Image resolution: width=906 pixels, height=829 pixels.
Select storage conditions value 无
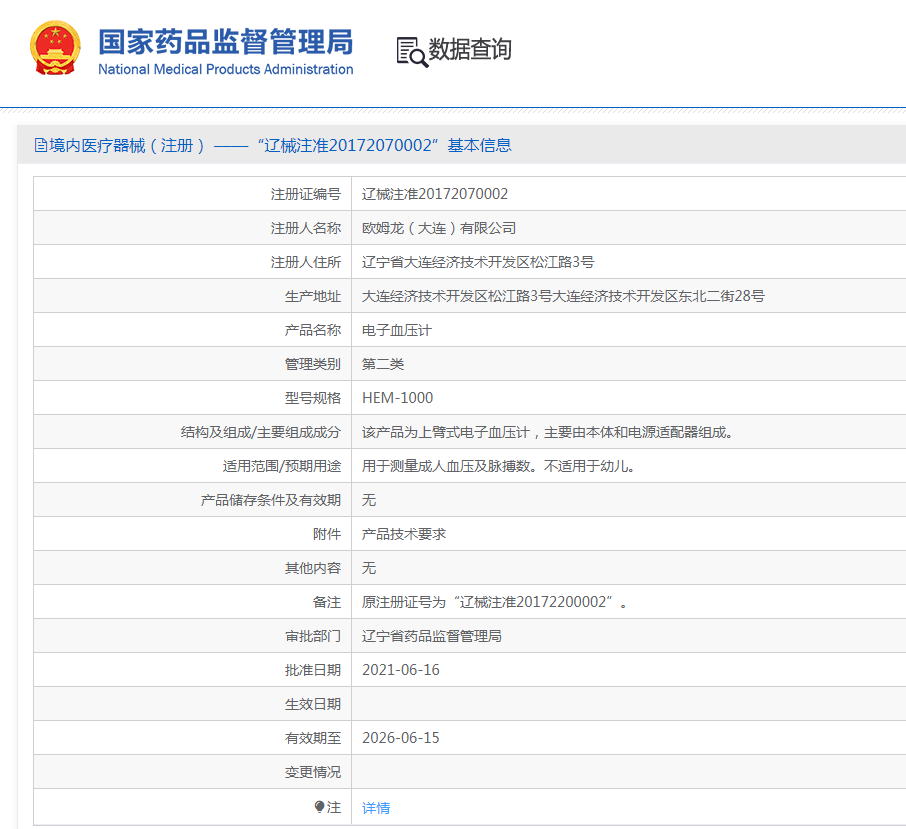point(369,500)
